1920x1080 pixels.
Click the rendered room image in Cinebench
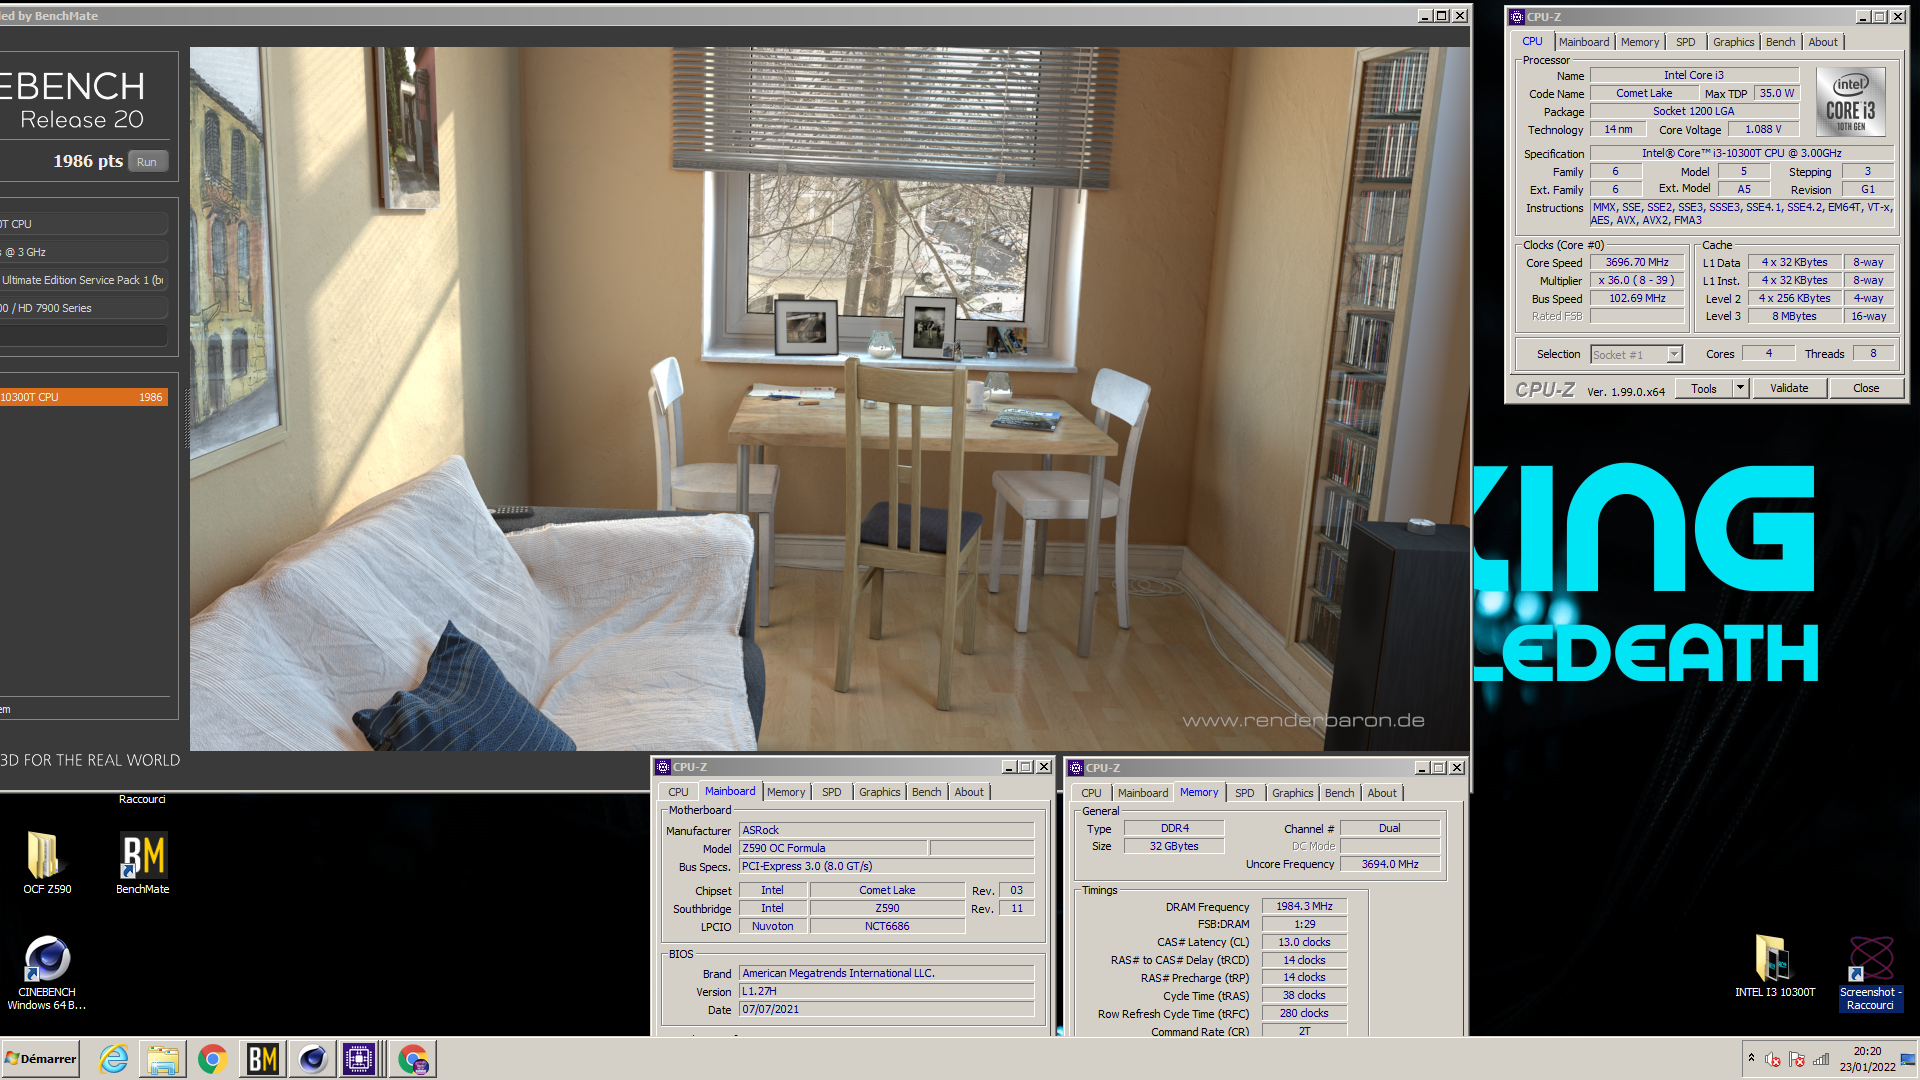tap(829, 398)
